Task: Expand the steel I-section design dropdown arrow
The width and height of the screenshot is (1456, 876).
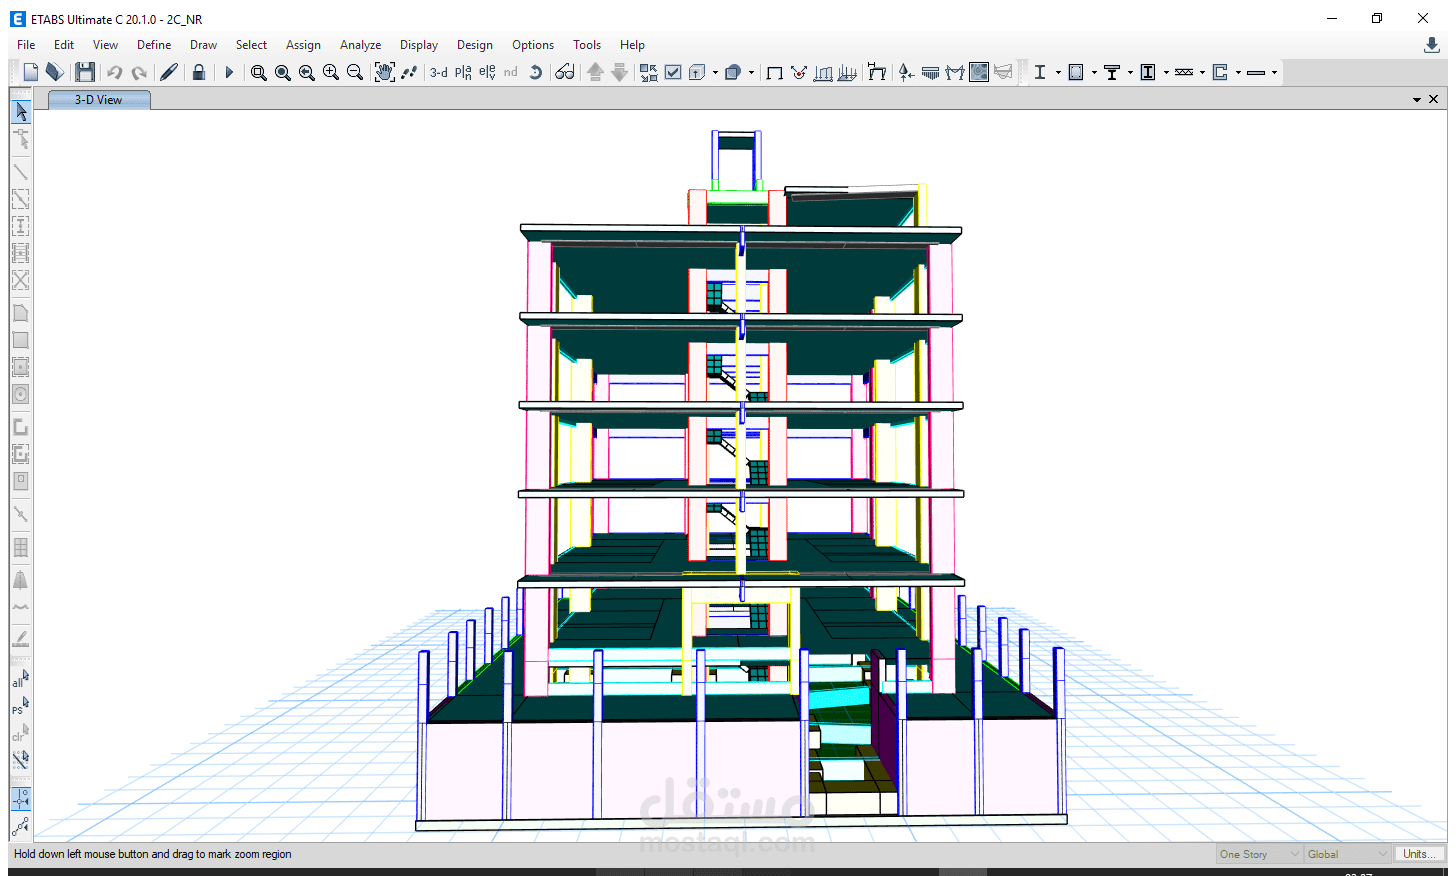Action: (x=1058, y=72)
